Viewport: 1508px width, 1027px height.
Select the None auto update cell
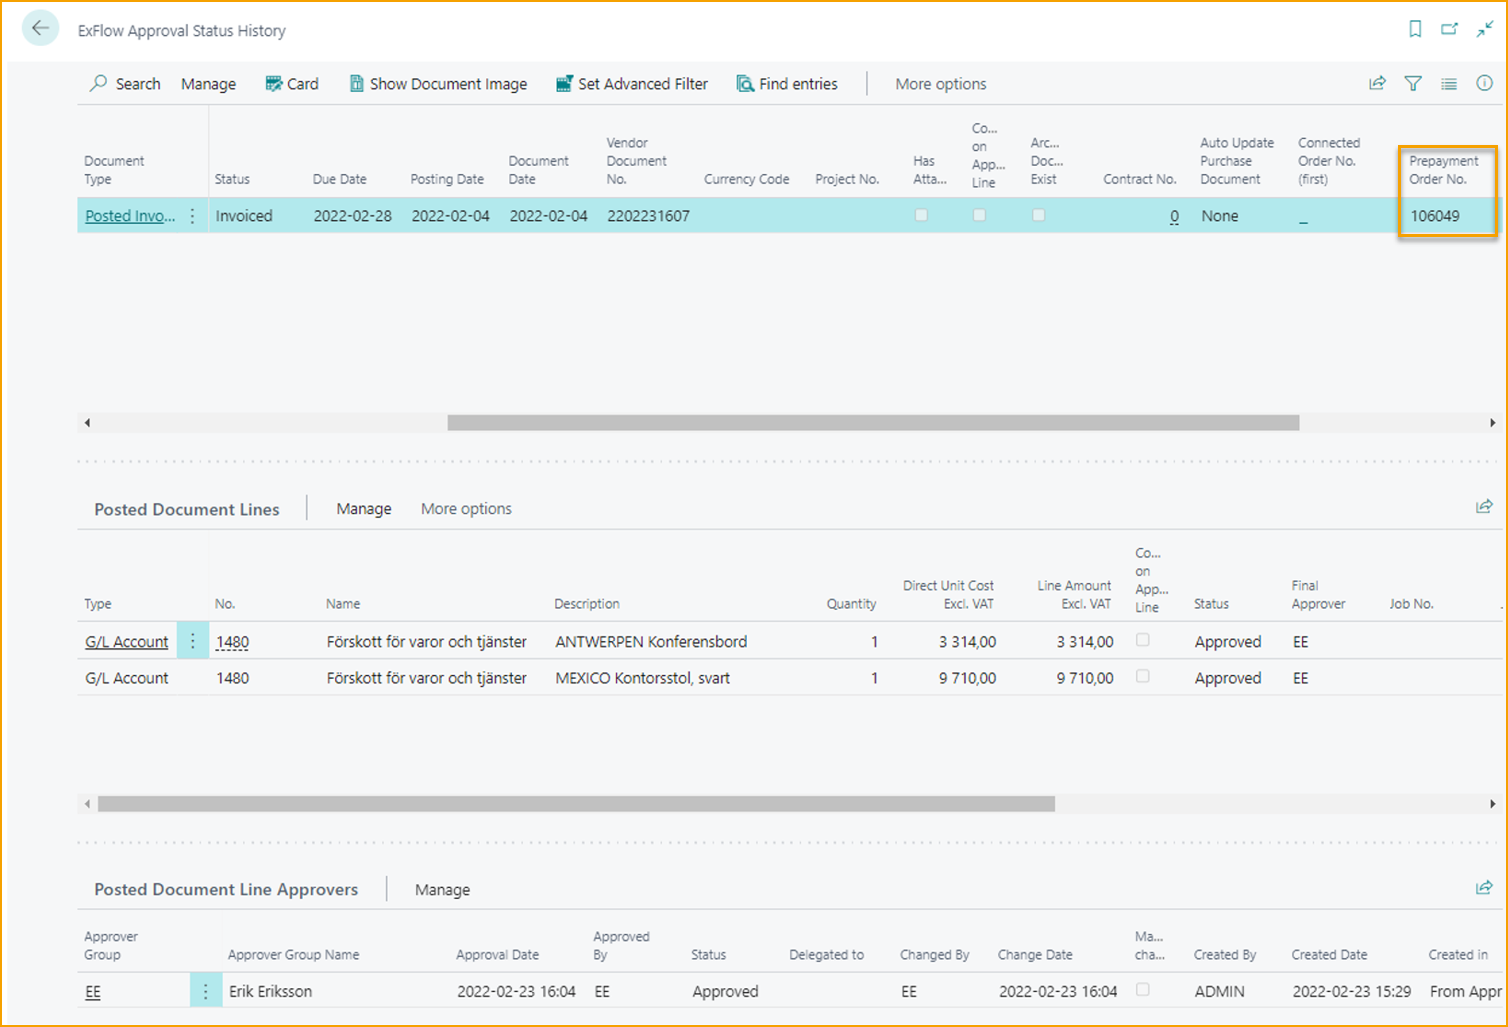[1220, 216]
